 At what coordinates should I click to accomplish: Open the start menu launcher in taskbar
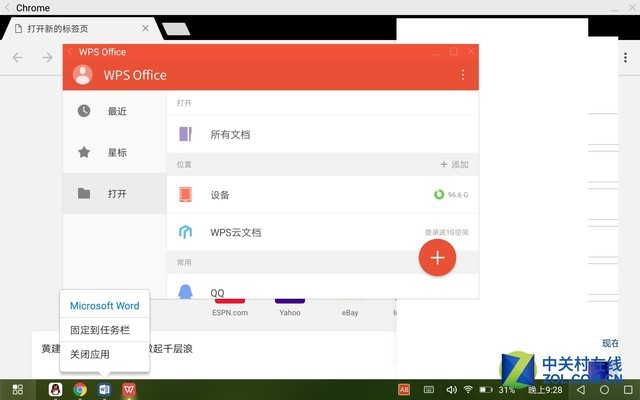[x=18, y=389]
